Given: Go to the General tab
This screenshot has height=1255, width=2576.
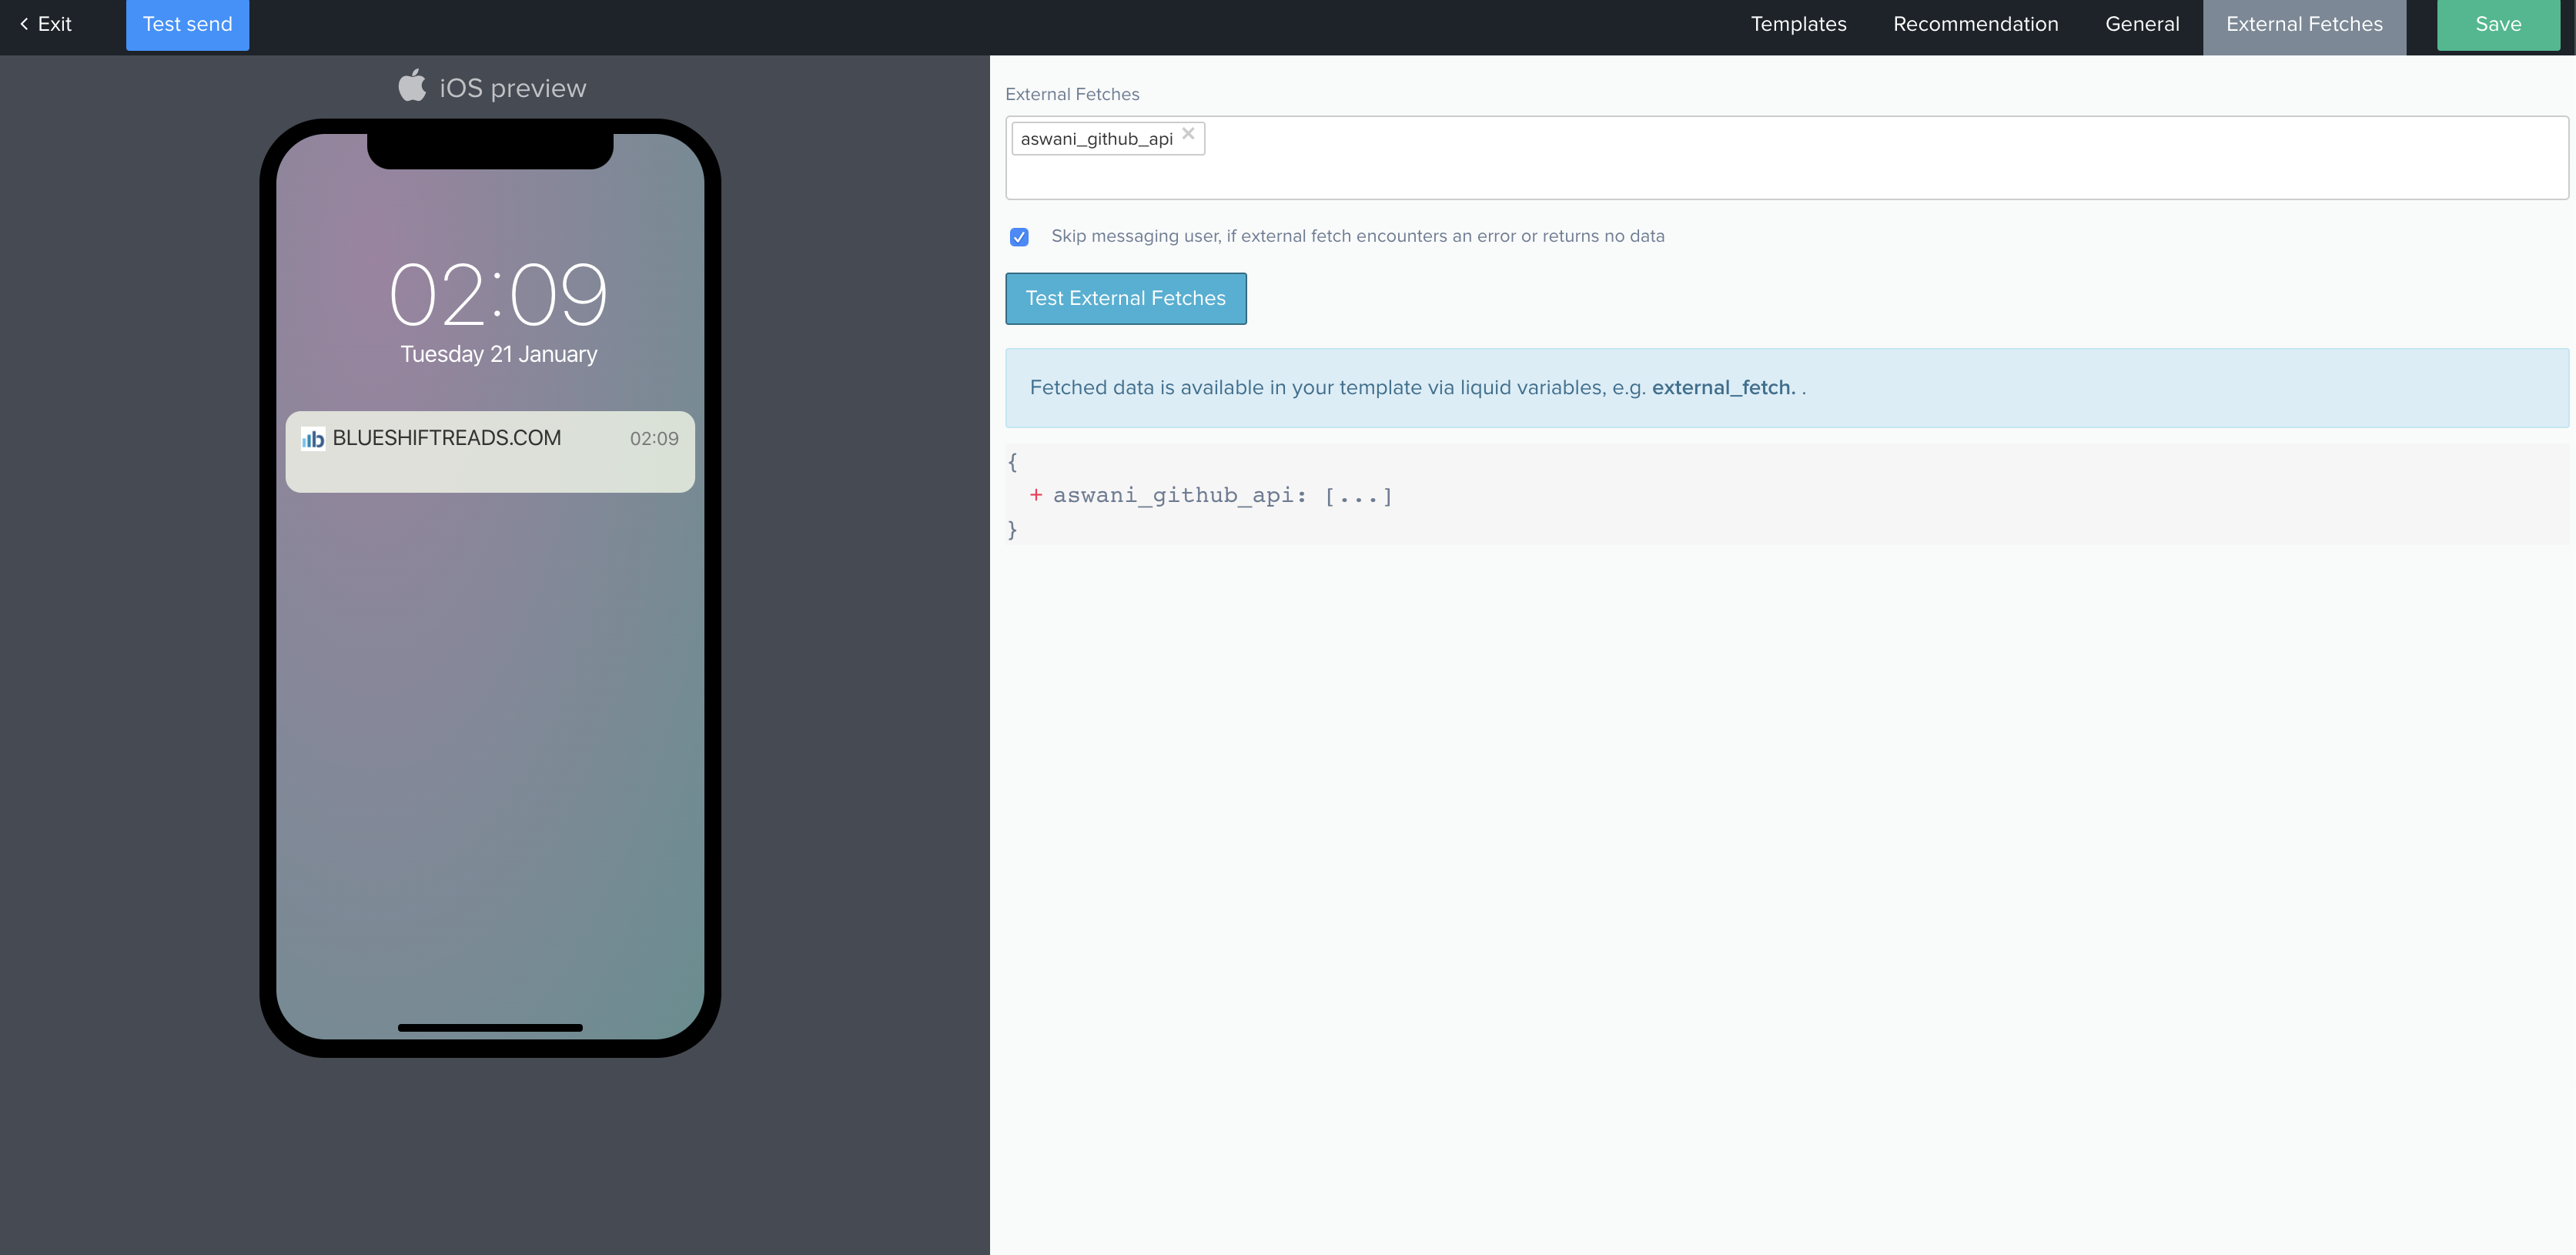Looking at the screenshot, I should click(2142, 24).
